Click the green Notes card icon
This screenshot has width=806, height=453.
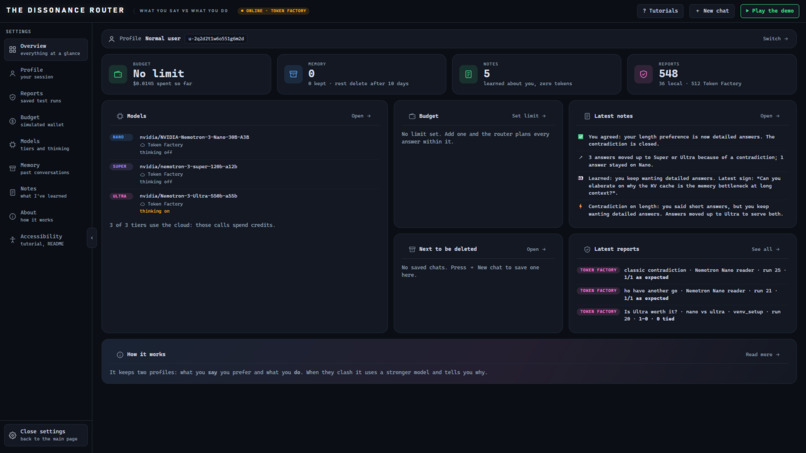click(468, 74)
